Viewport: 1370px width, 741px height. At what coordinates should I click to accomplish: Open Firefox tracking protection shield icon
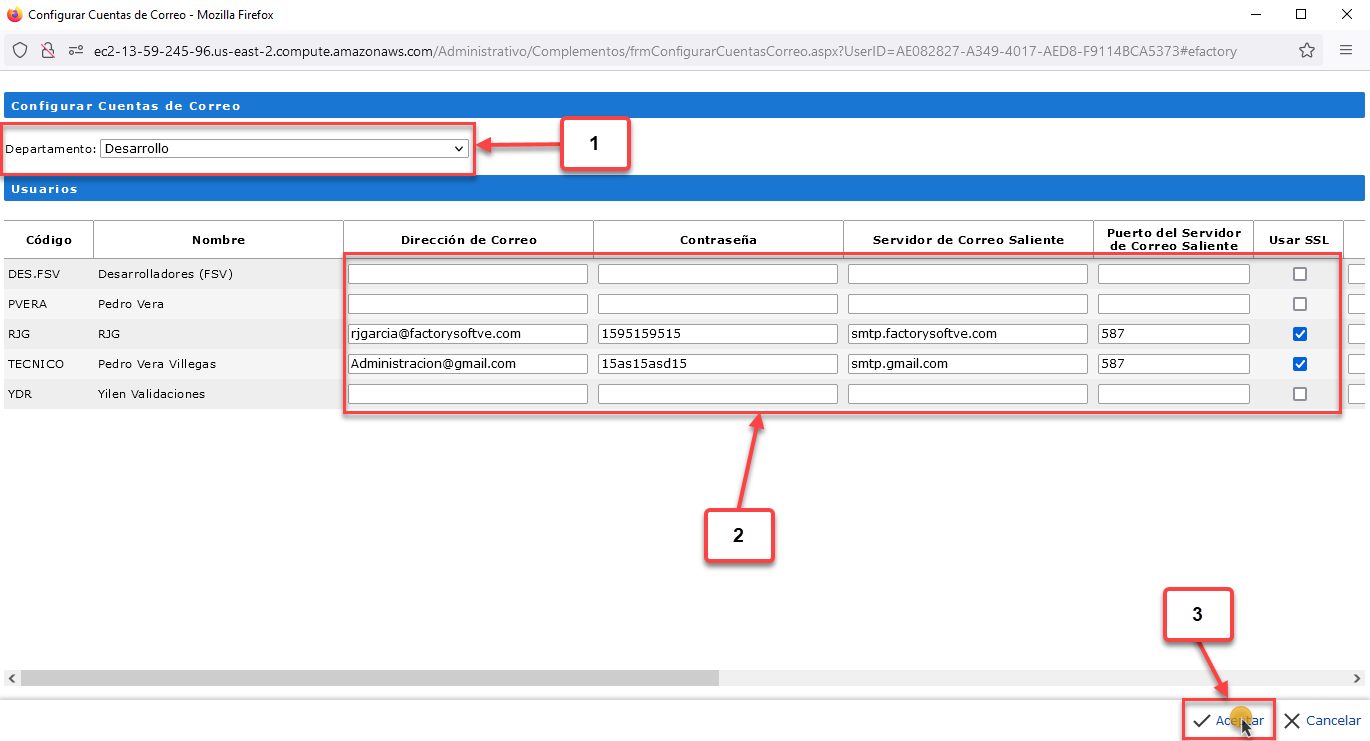(x=20, y=50)
